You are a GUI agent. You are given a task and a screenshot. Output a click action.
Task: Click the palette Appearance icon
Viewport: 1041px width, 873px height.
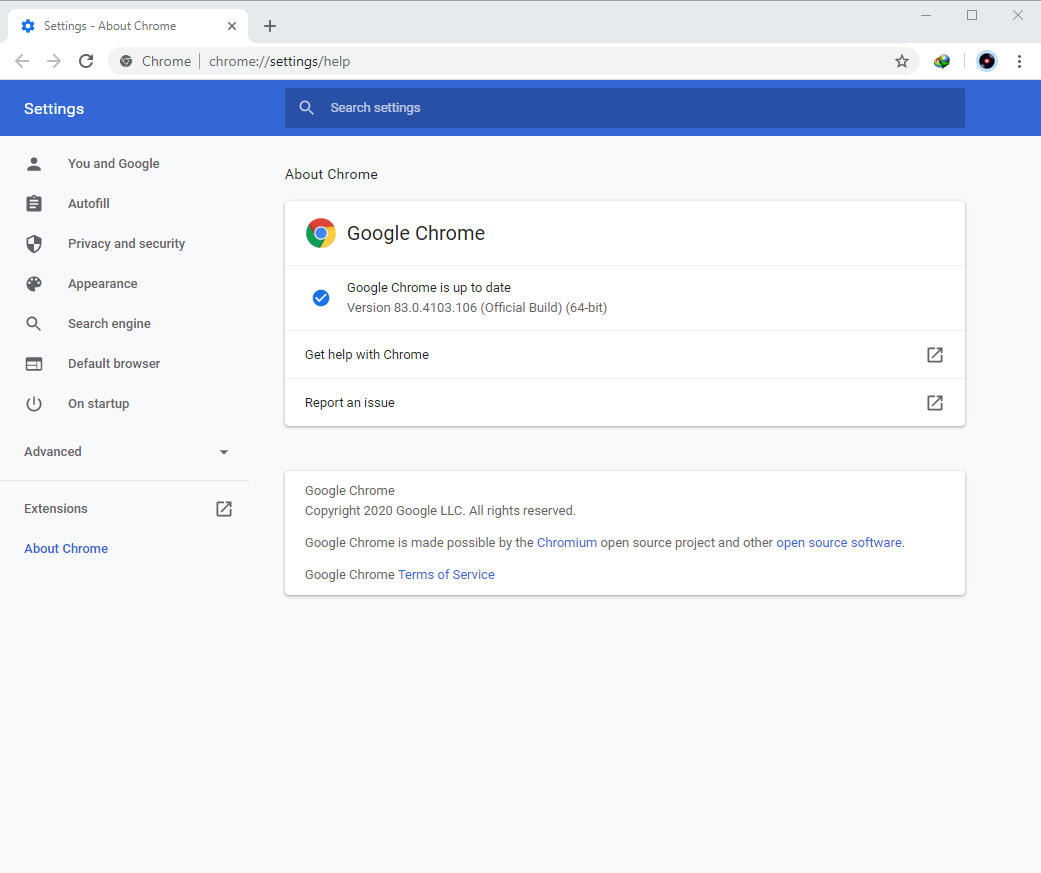click(34, 283)
